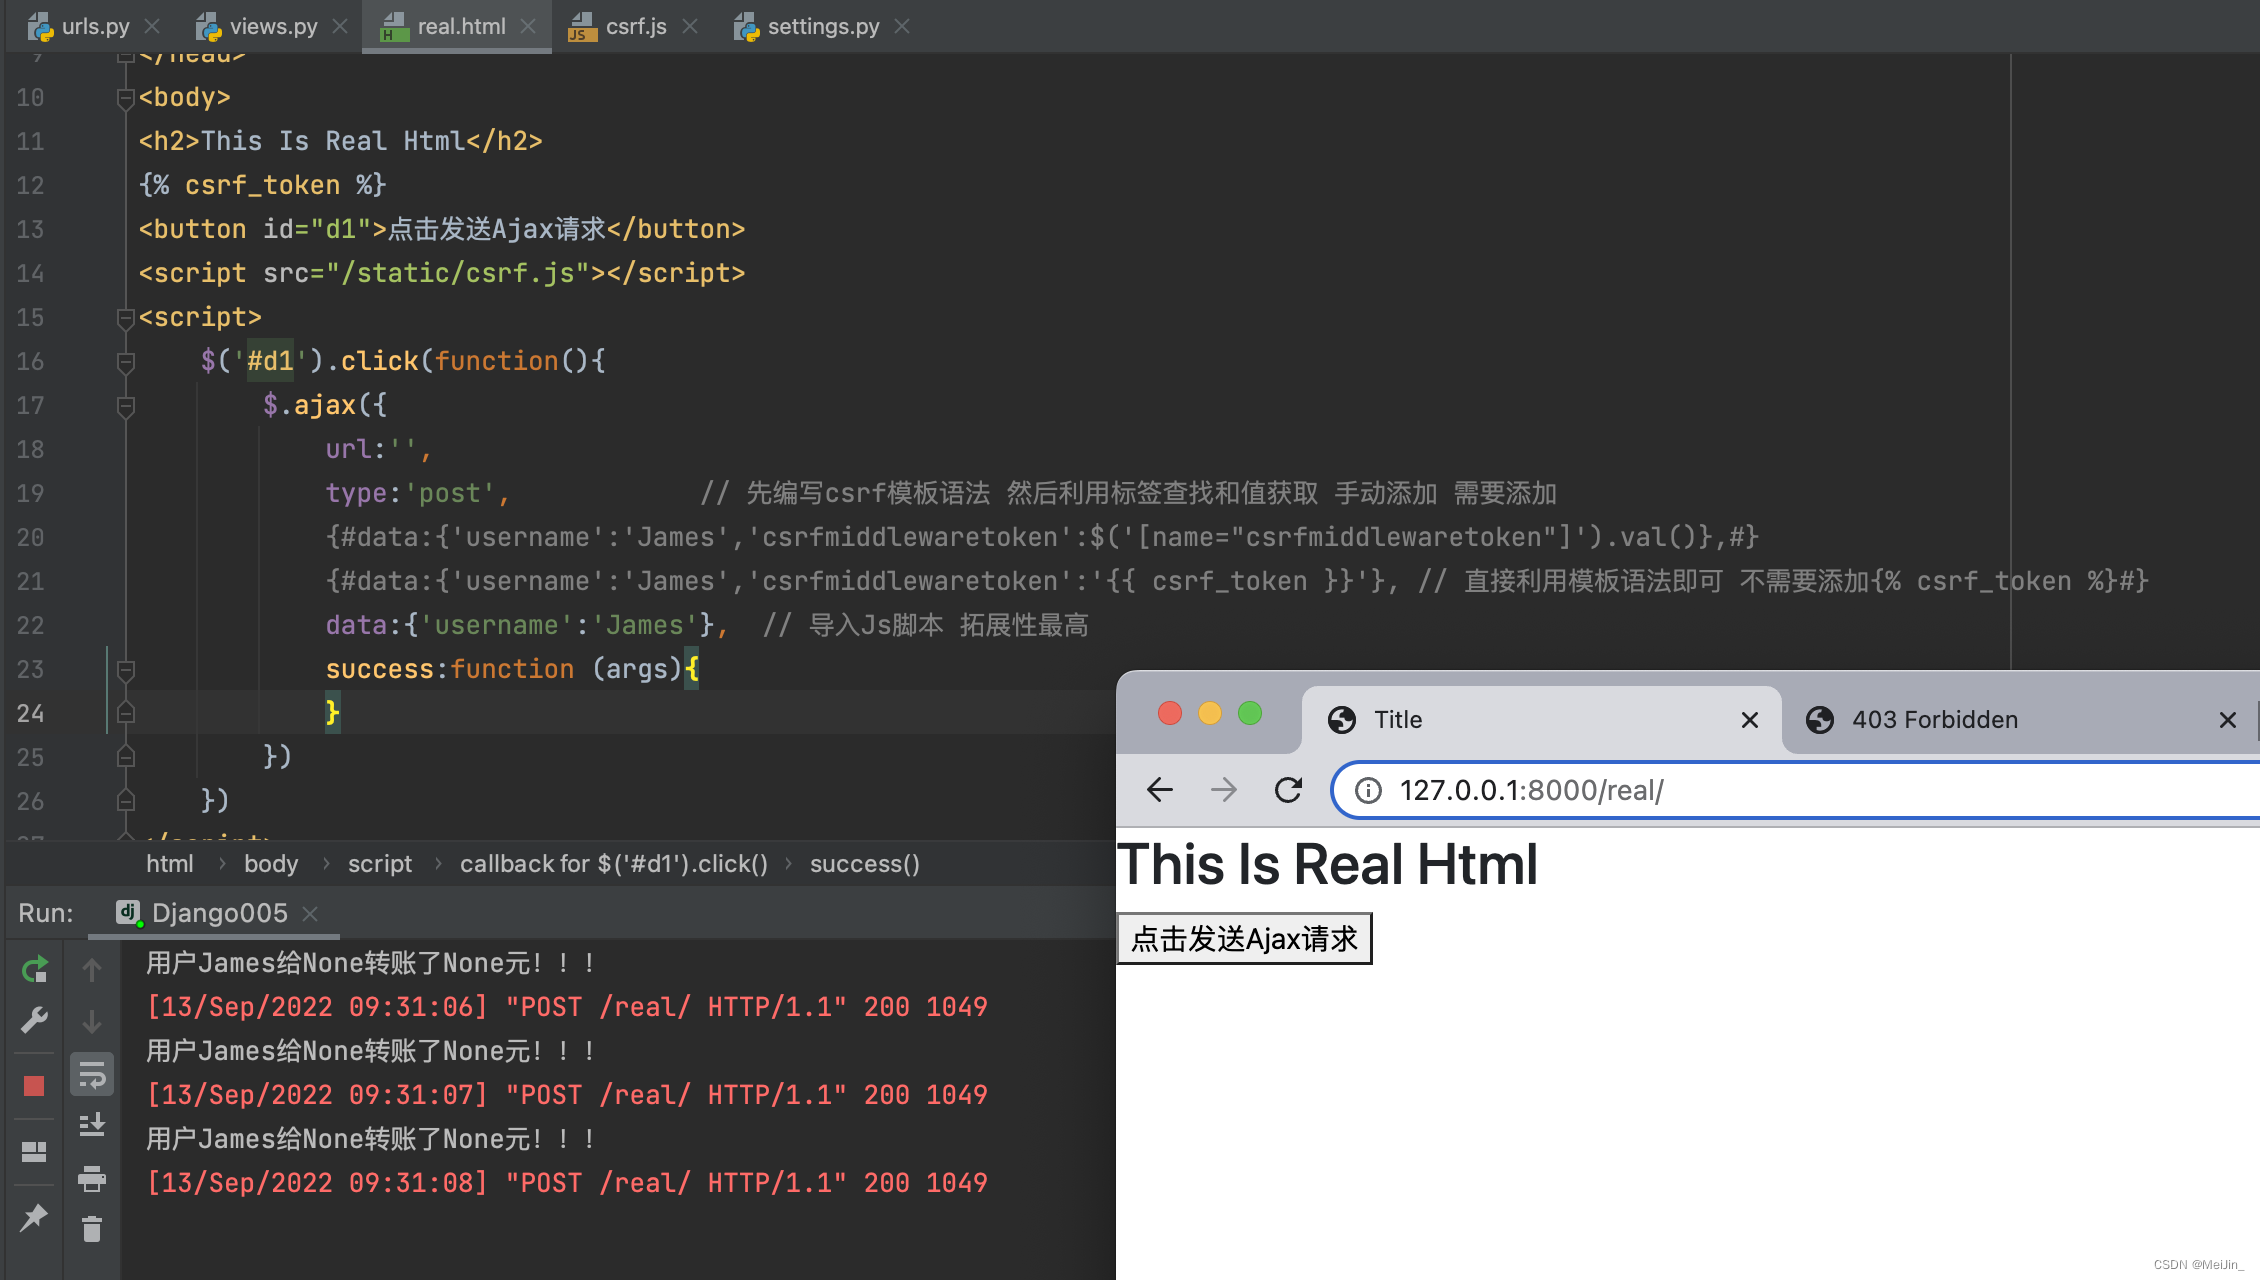Open run configuration wrench settings

[x=34, y=1021]
